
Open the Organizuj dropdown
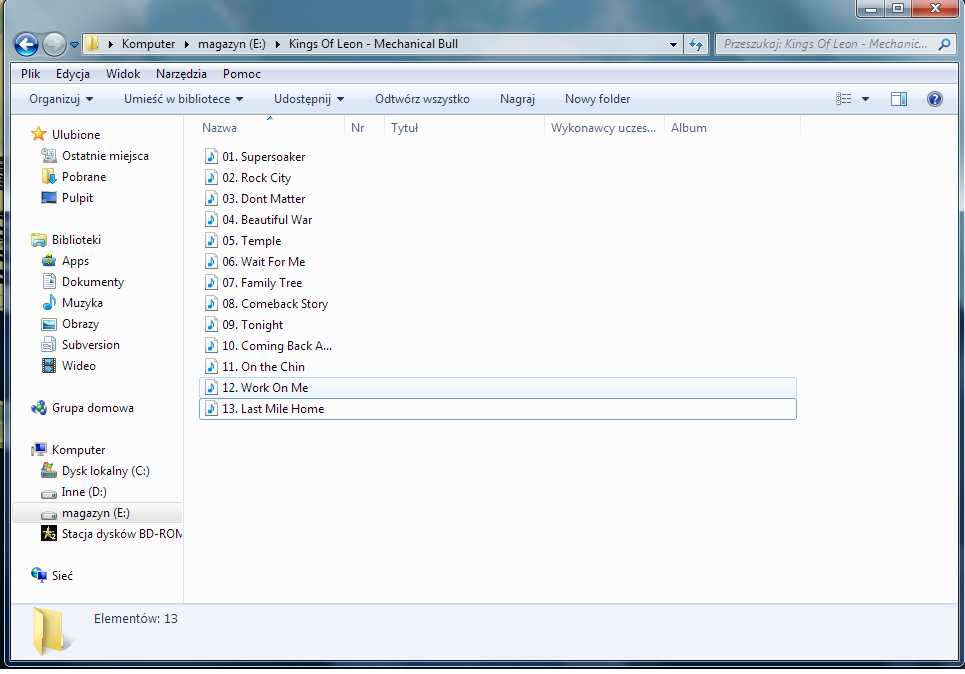click(61, 99)
